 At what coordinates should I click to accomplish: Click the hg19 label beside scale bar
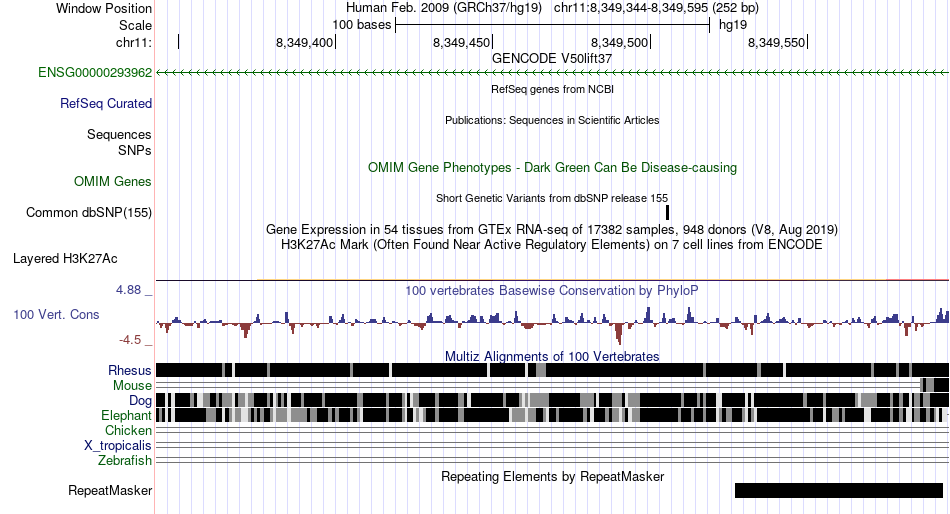pyautogui.click(x=733, y=25)
